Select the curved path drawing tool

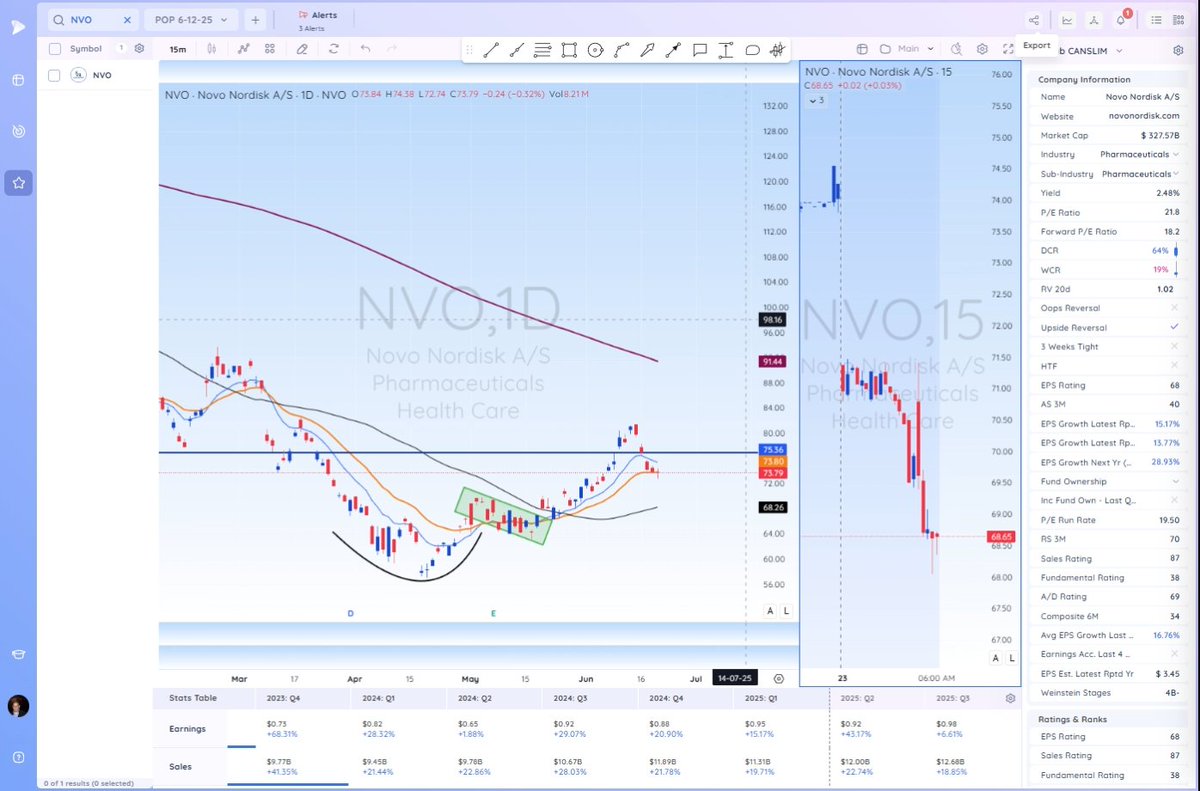pyautogui.click(x=621, y=49)
